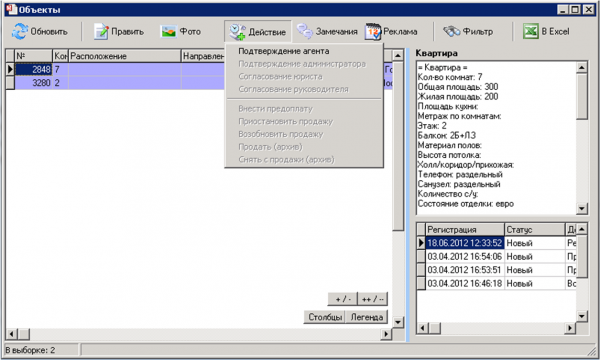
Task: Sort by Расположение column header
Action: [x=124, y=56]
